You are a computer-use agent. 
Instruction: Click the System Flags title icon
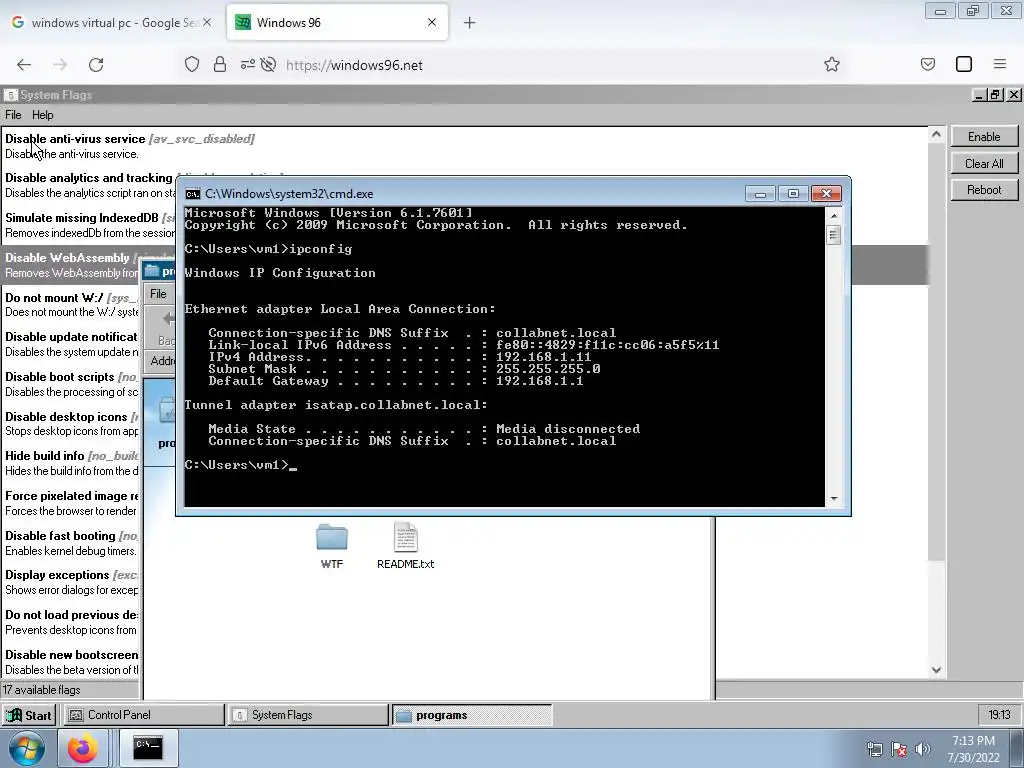(10, 95)
